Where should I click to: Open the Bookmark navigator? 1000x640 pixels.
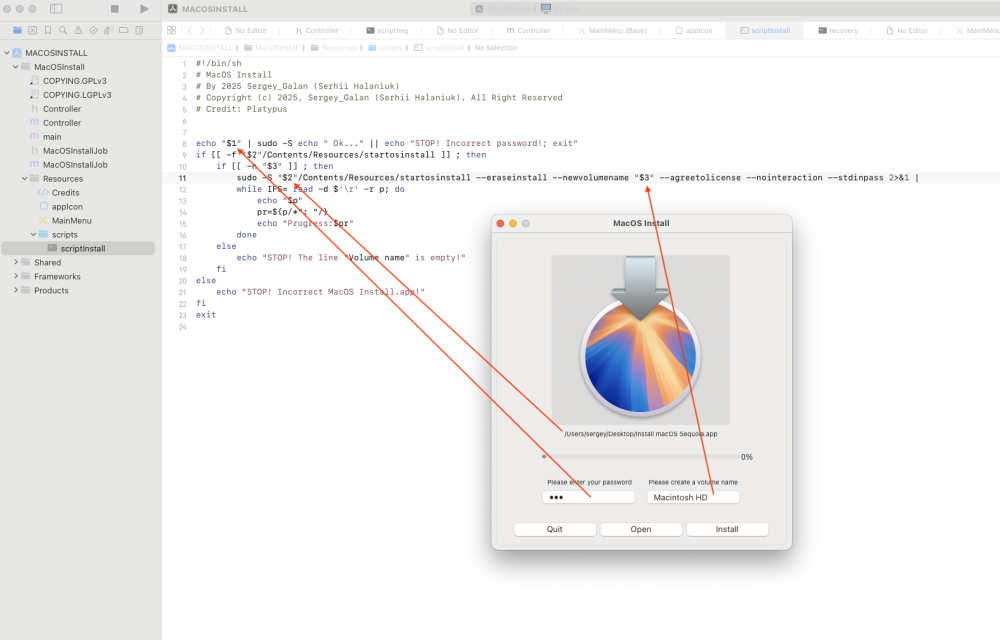pyautogui.click(x=48, y=30)
